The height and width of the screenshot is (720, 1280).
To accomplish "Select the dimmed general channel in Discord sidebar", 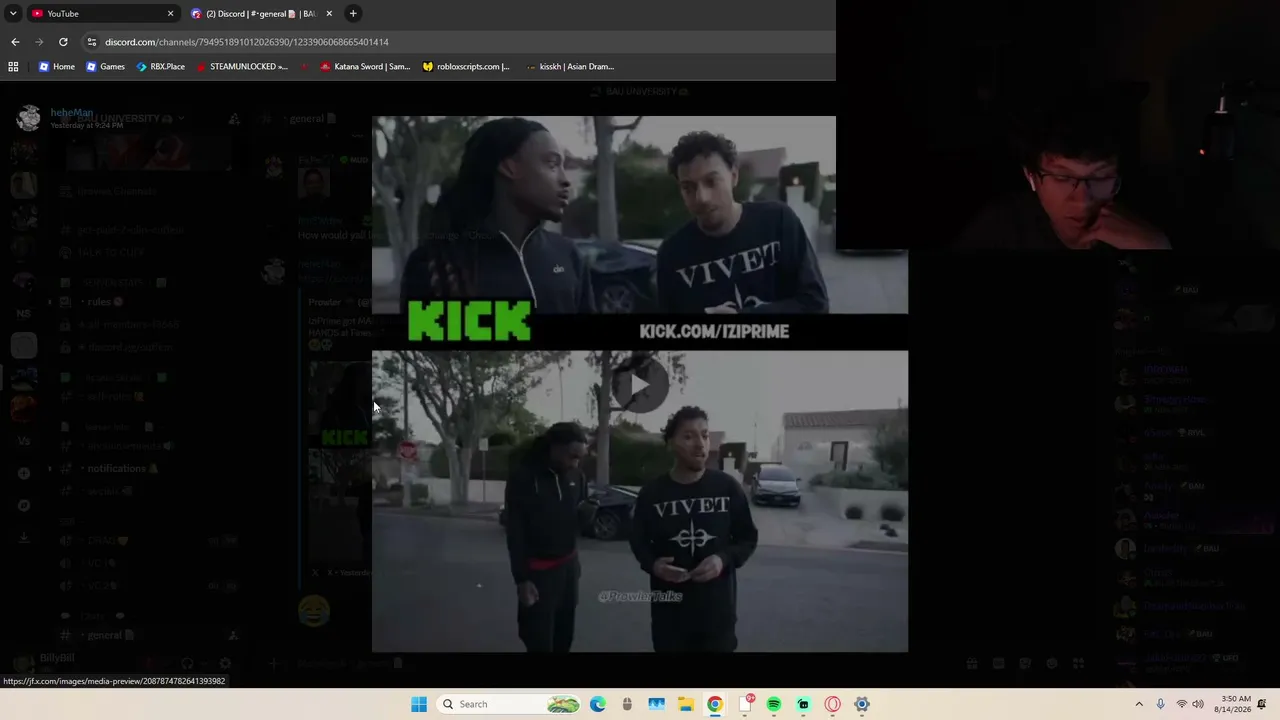I will (x=104, y=635).
